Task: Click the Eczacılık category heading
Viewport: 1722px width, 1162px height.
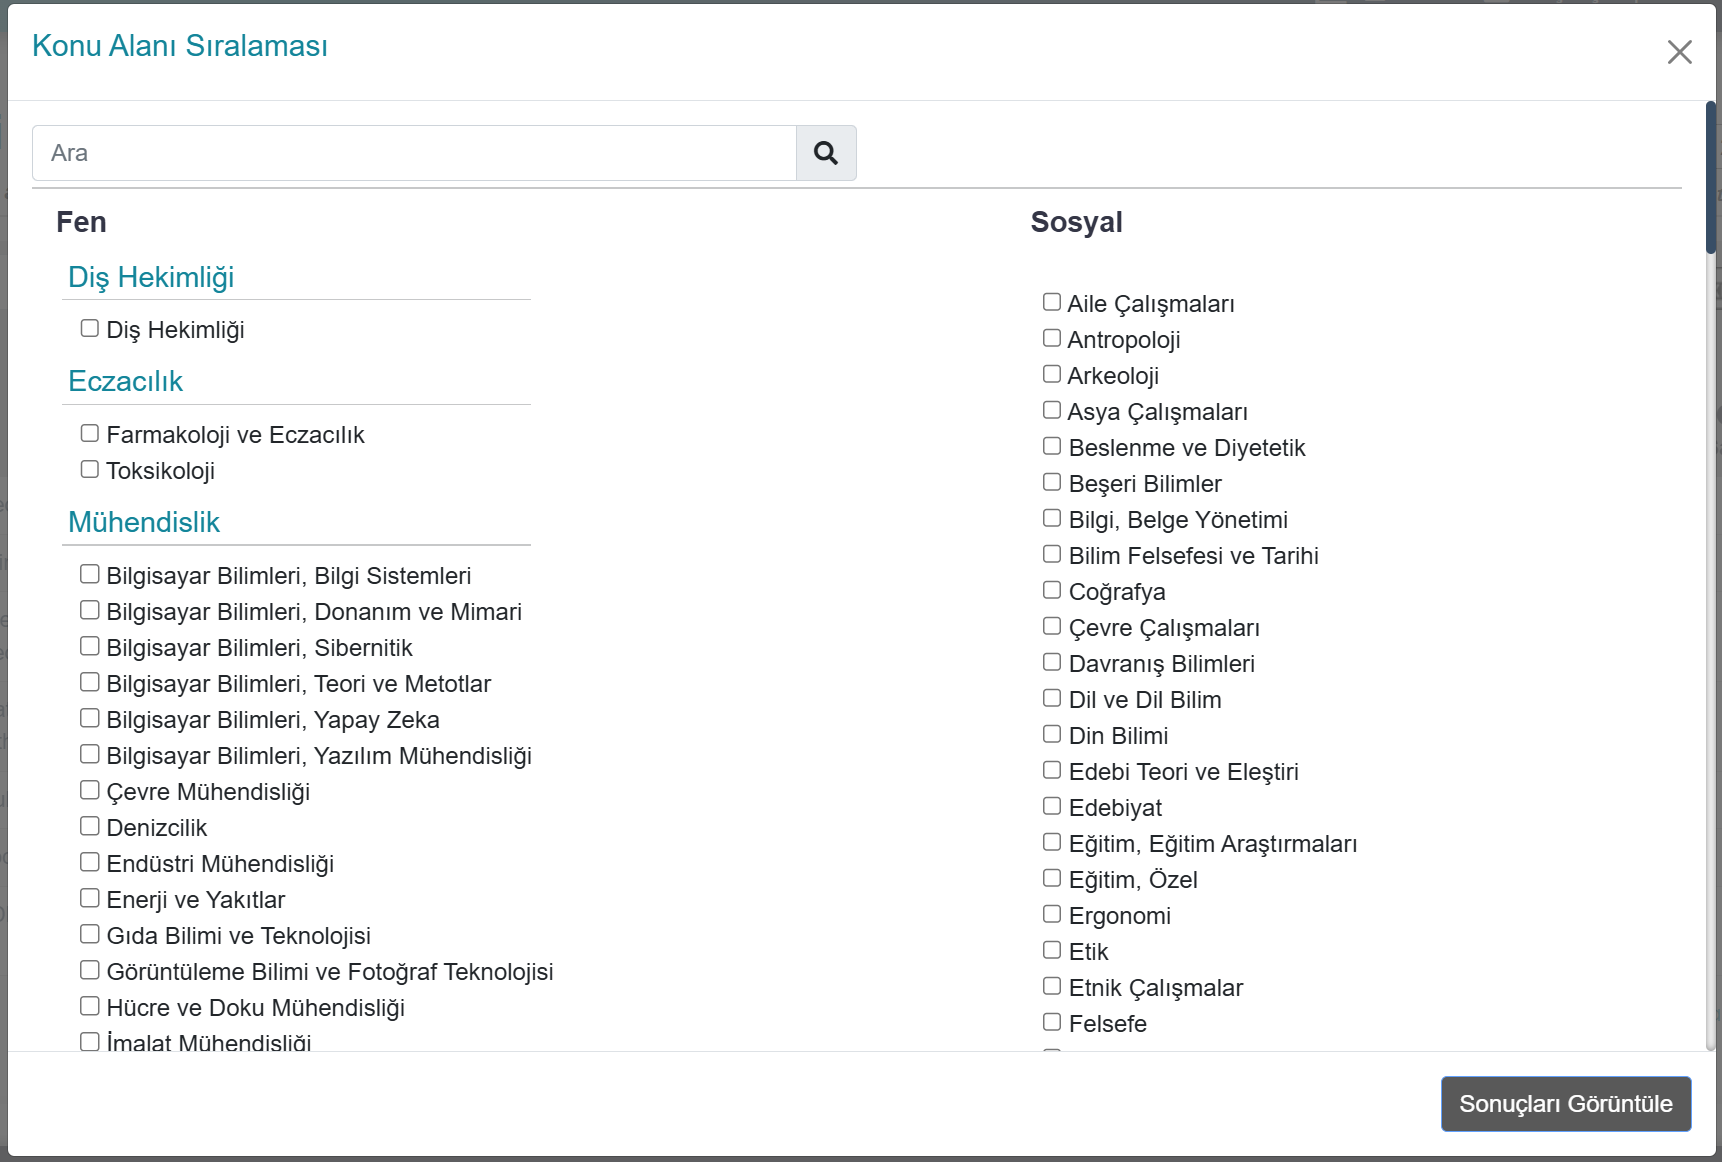Action: click(x=126, y=381)
